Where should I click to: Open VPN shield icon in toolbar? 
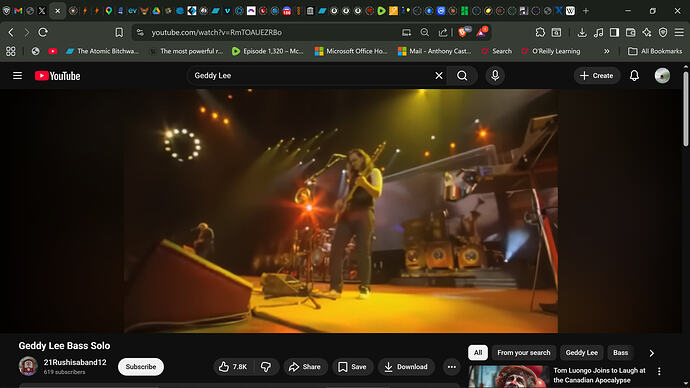[663, 32]
